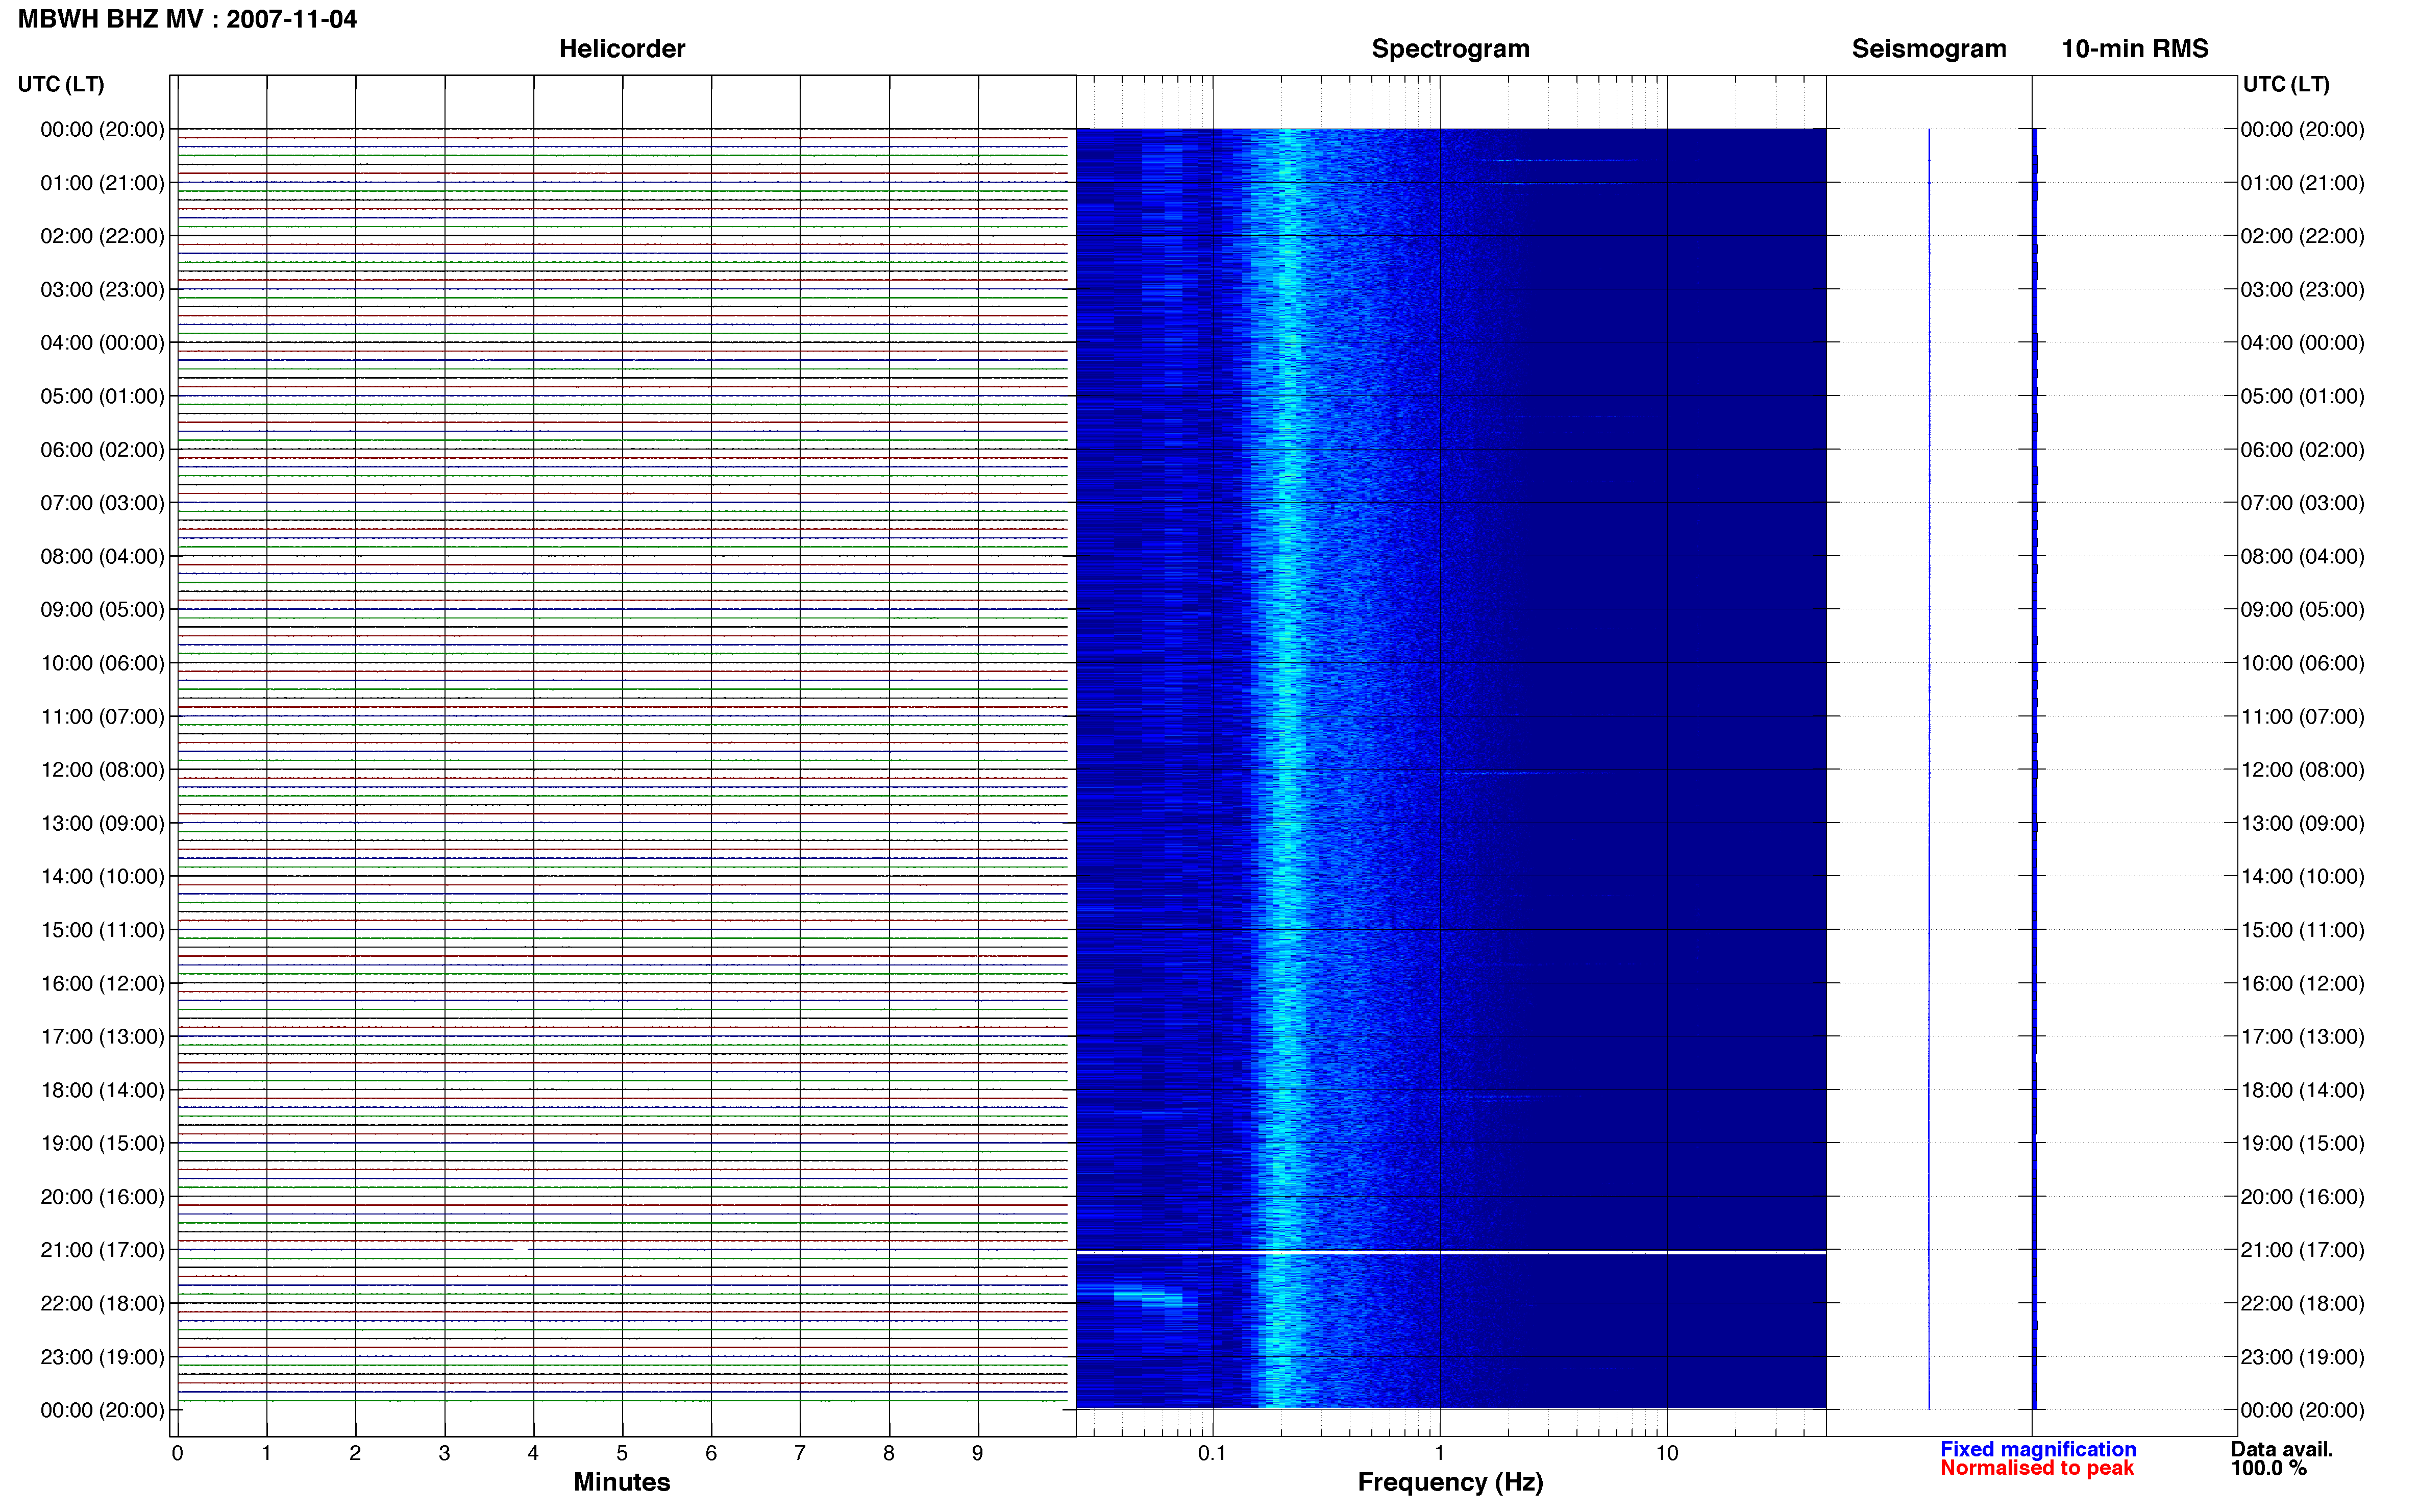Click minute tick label 9
Image resolution: width=2419 pixels, height=1512 pixels.
tap(978, 1453)
